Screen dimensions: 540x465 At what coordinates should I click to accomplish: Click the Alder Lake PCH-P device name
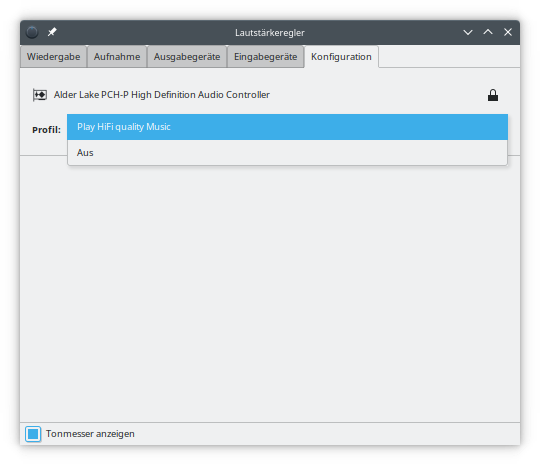[162, 95]
